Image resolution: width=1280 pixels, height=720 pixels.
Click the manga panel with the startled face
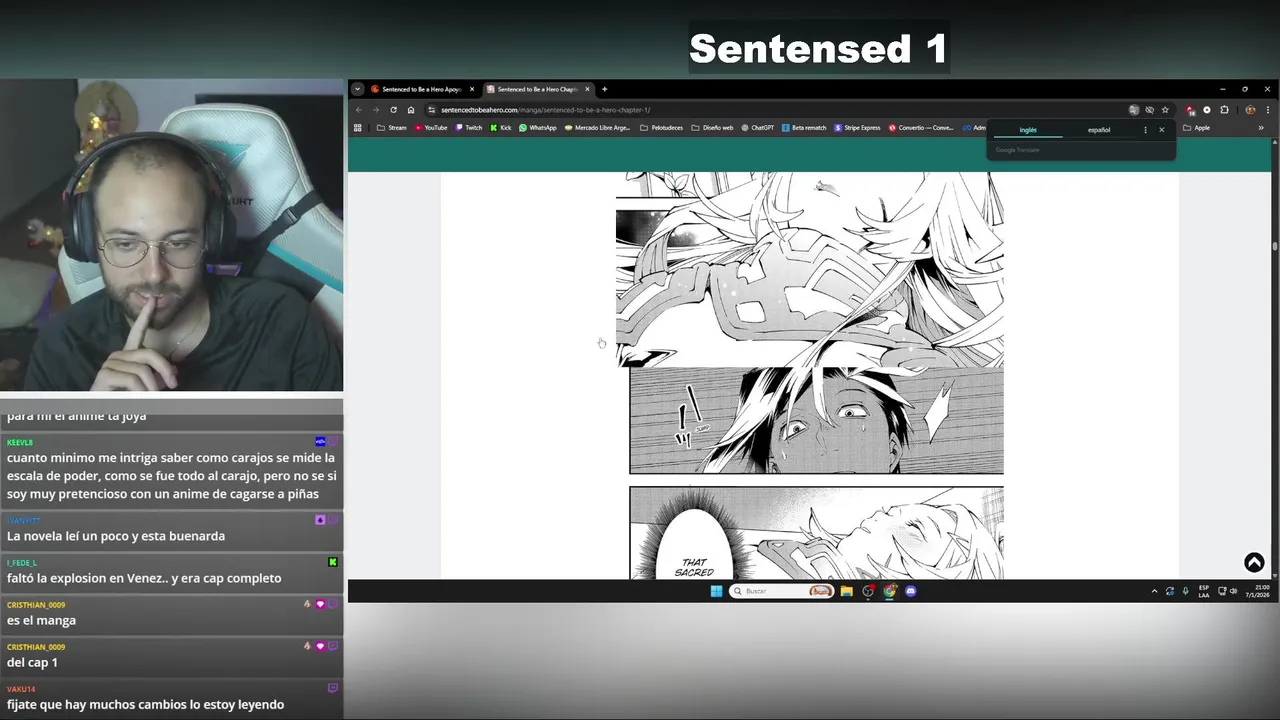tap(816, 420)
